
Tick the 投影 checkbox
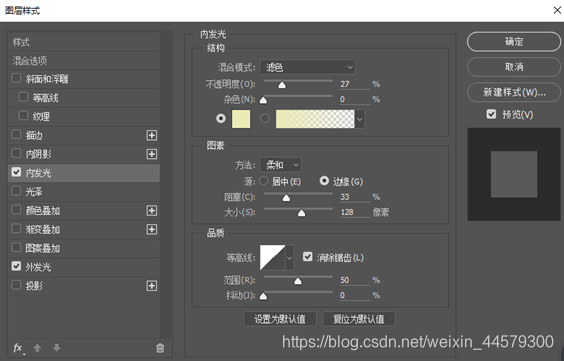(16, 285)
